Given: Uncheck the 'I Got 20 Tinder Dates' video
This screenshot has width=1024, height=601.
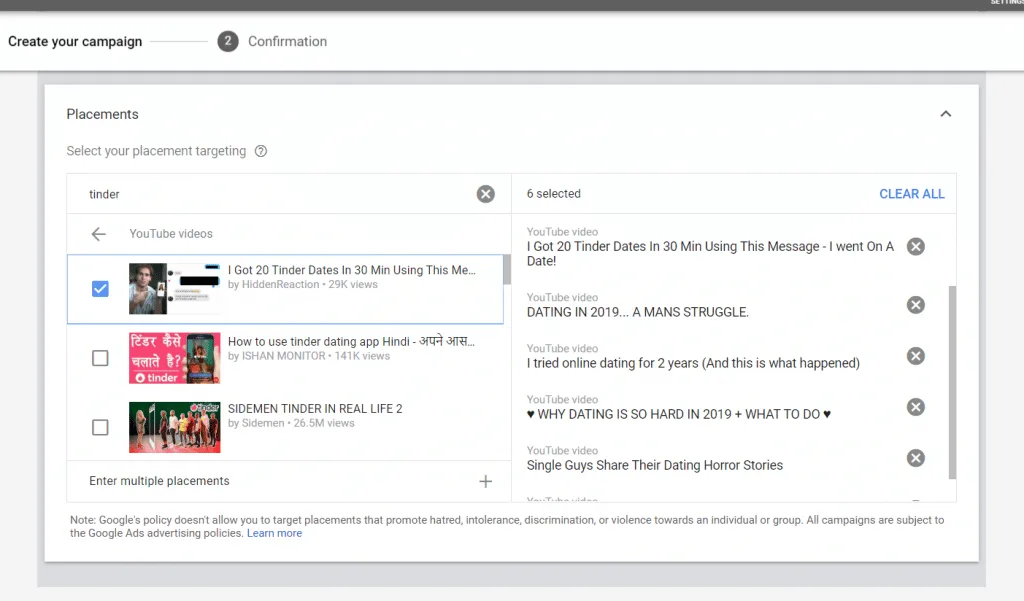Looking at the screenshot, I should (100, 289).
